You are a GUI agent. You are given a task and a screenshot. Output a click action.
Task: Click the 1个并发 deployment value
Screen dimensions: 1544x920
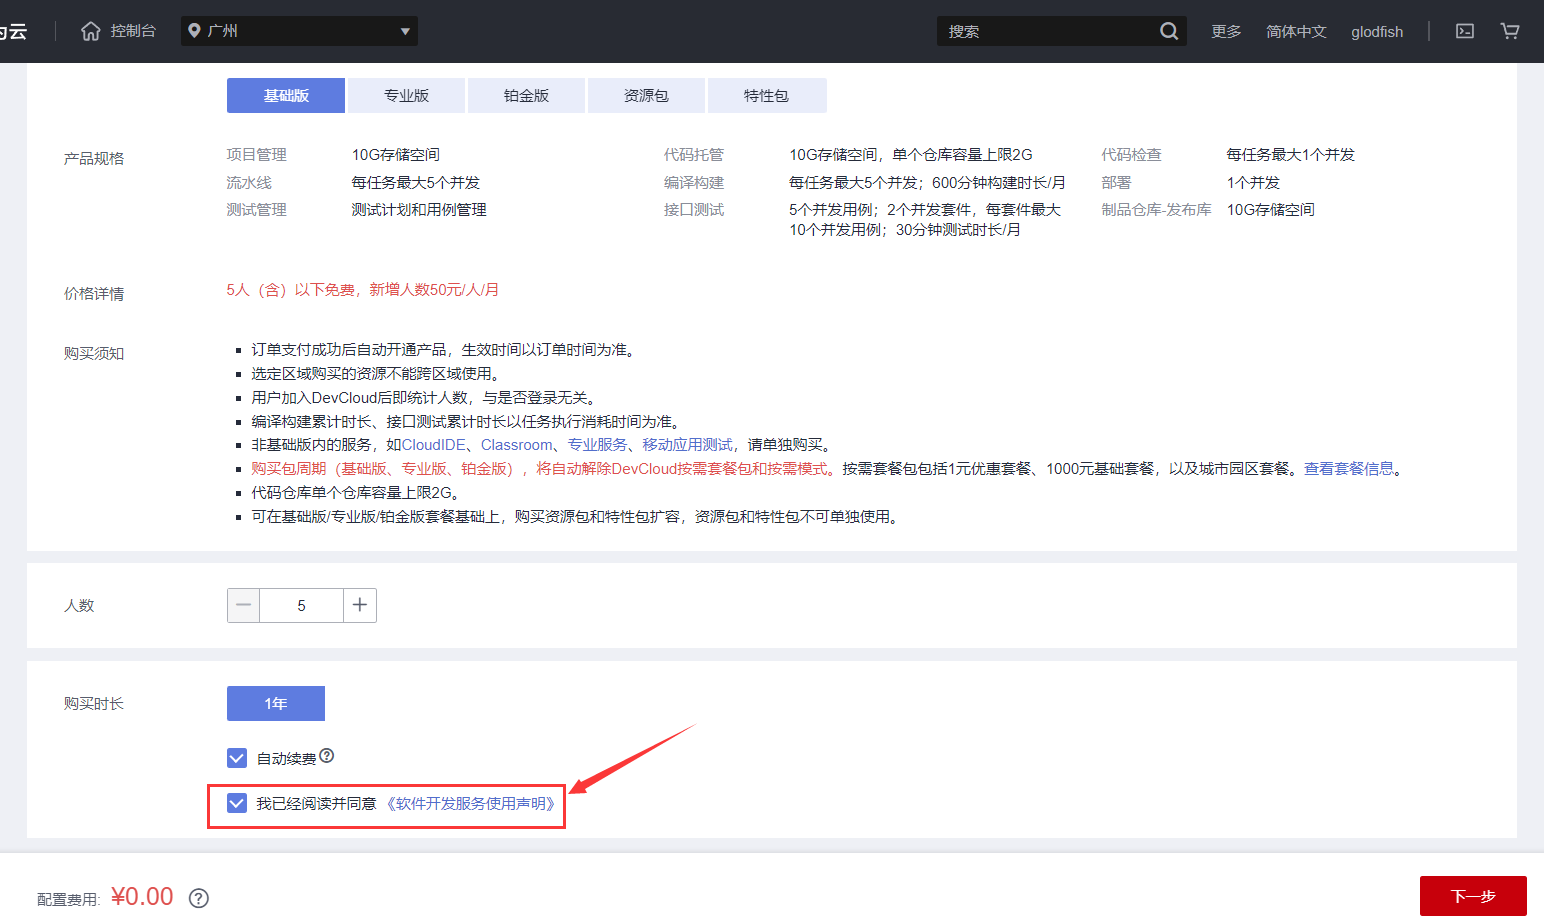tap(1254, 183)
